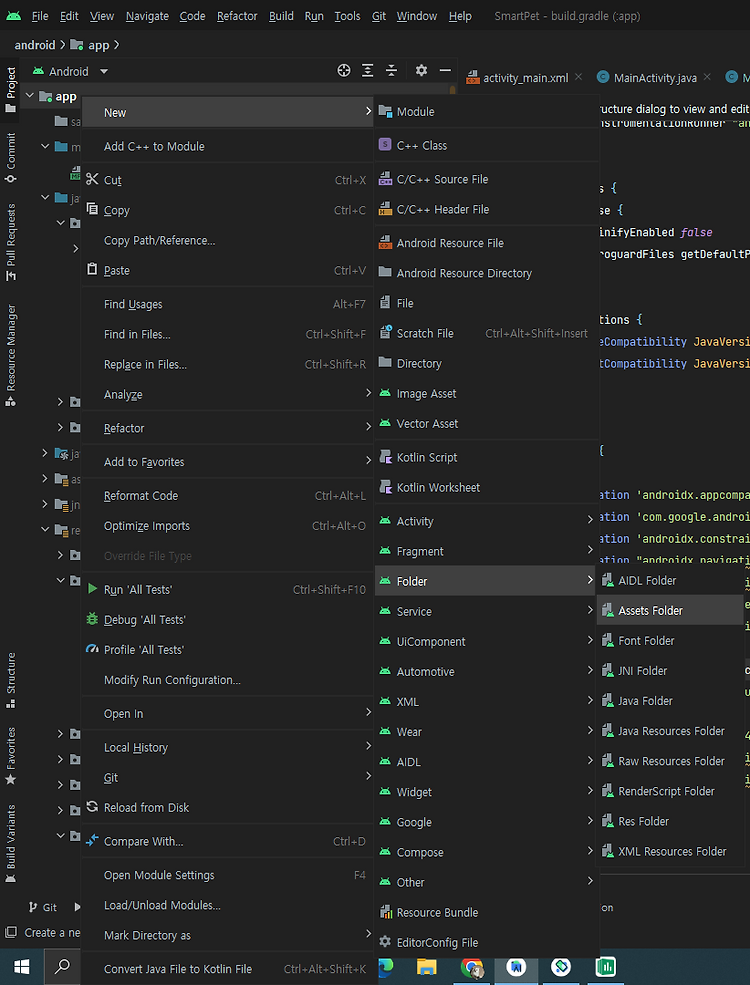Screen dimensions: 750x985
Task: Open the Refactor submenu in context menu
Action: coord(228,428)
